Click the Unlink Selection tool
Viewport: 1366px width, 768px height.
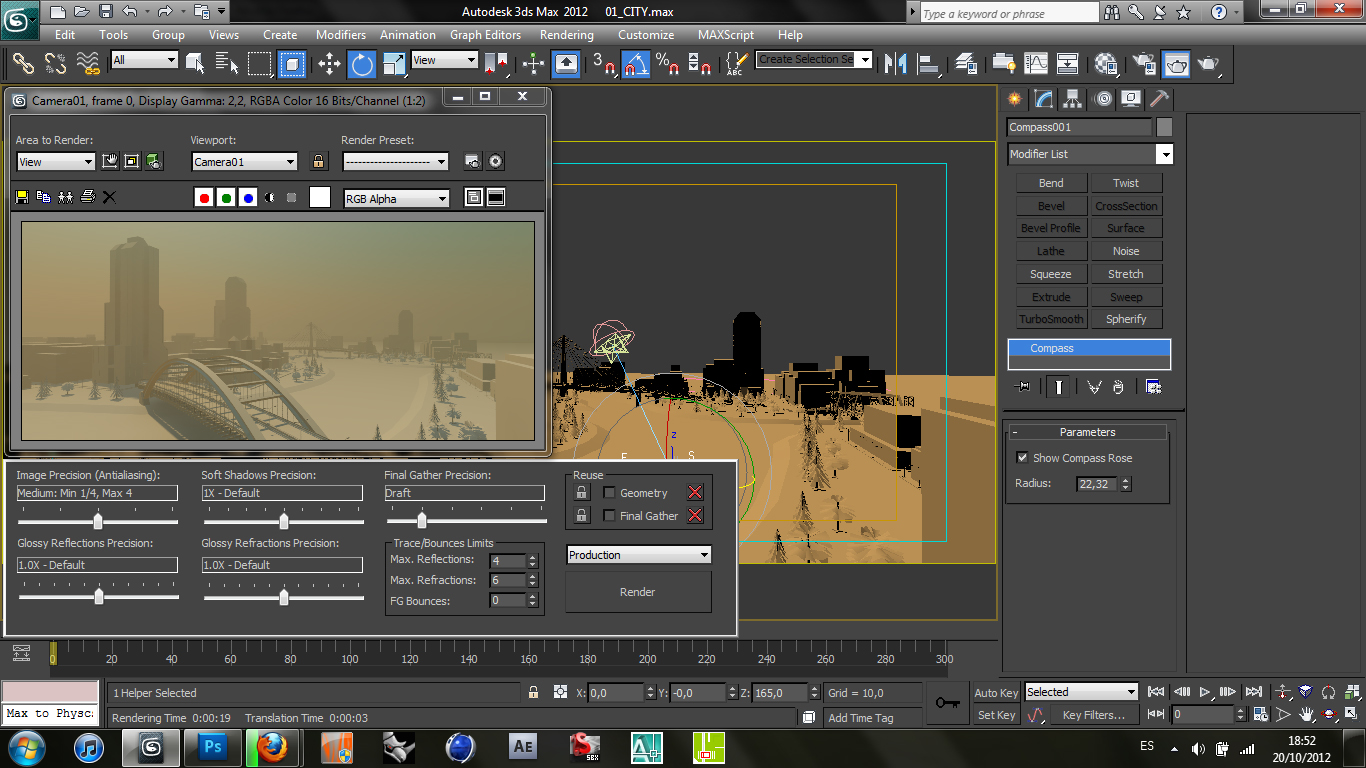click(x=55, y=63)
